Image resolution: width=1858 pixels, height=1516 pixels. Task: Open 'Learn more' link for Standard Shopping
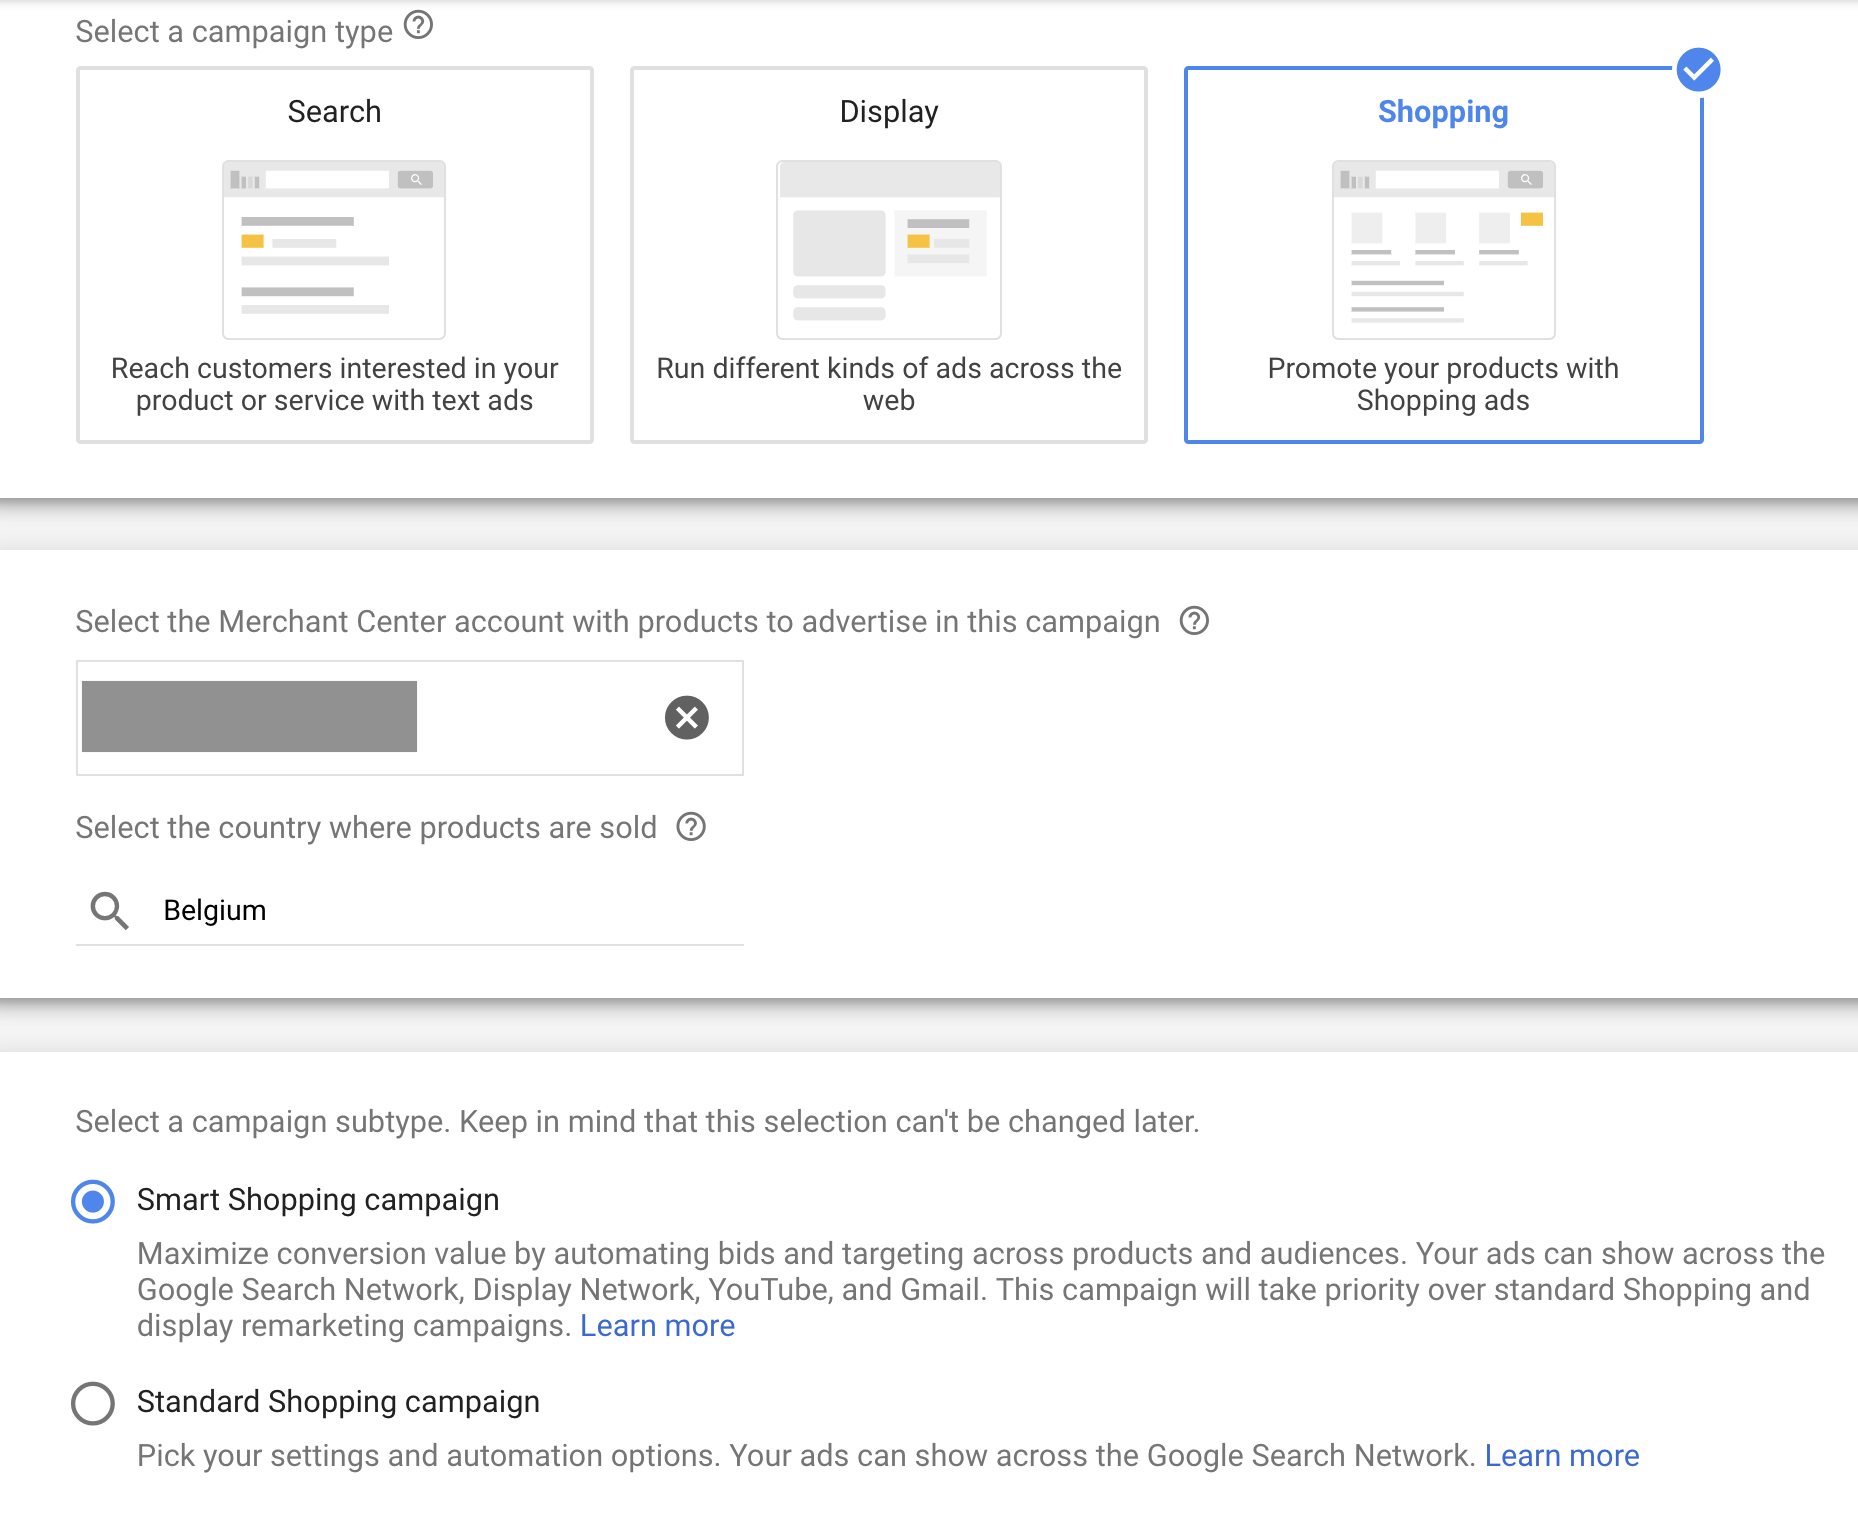coord(1561,1456)
